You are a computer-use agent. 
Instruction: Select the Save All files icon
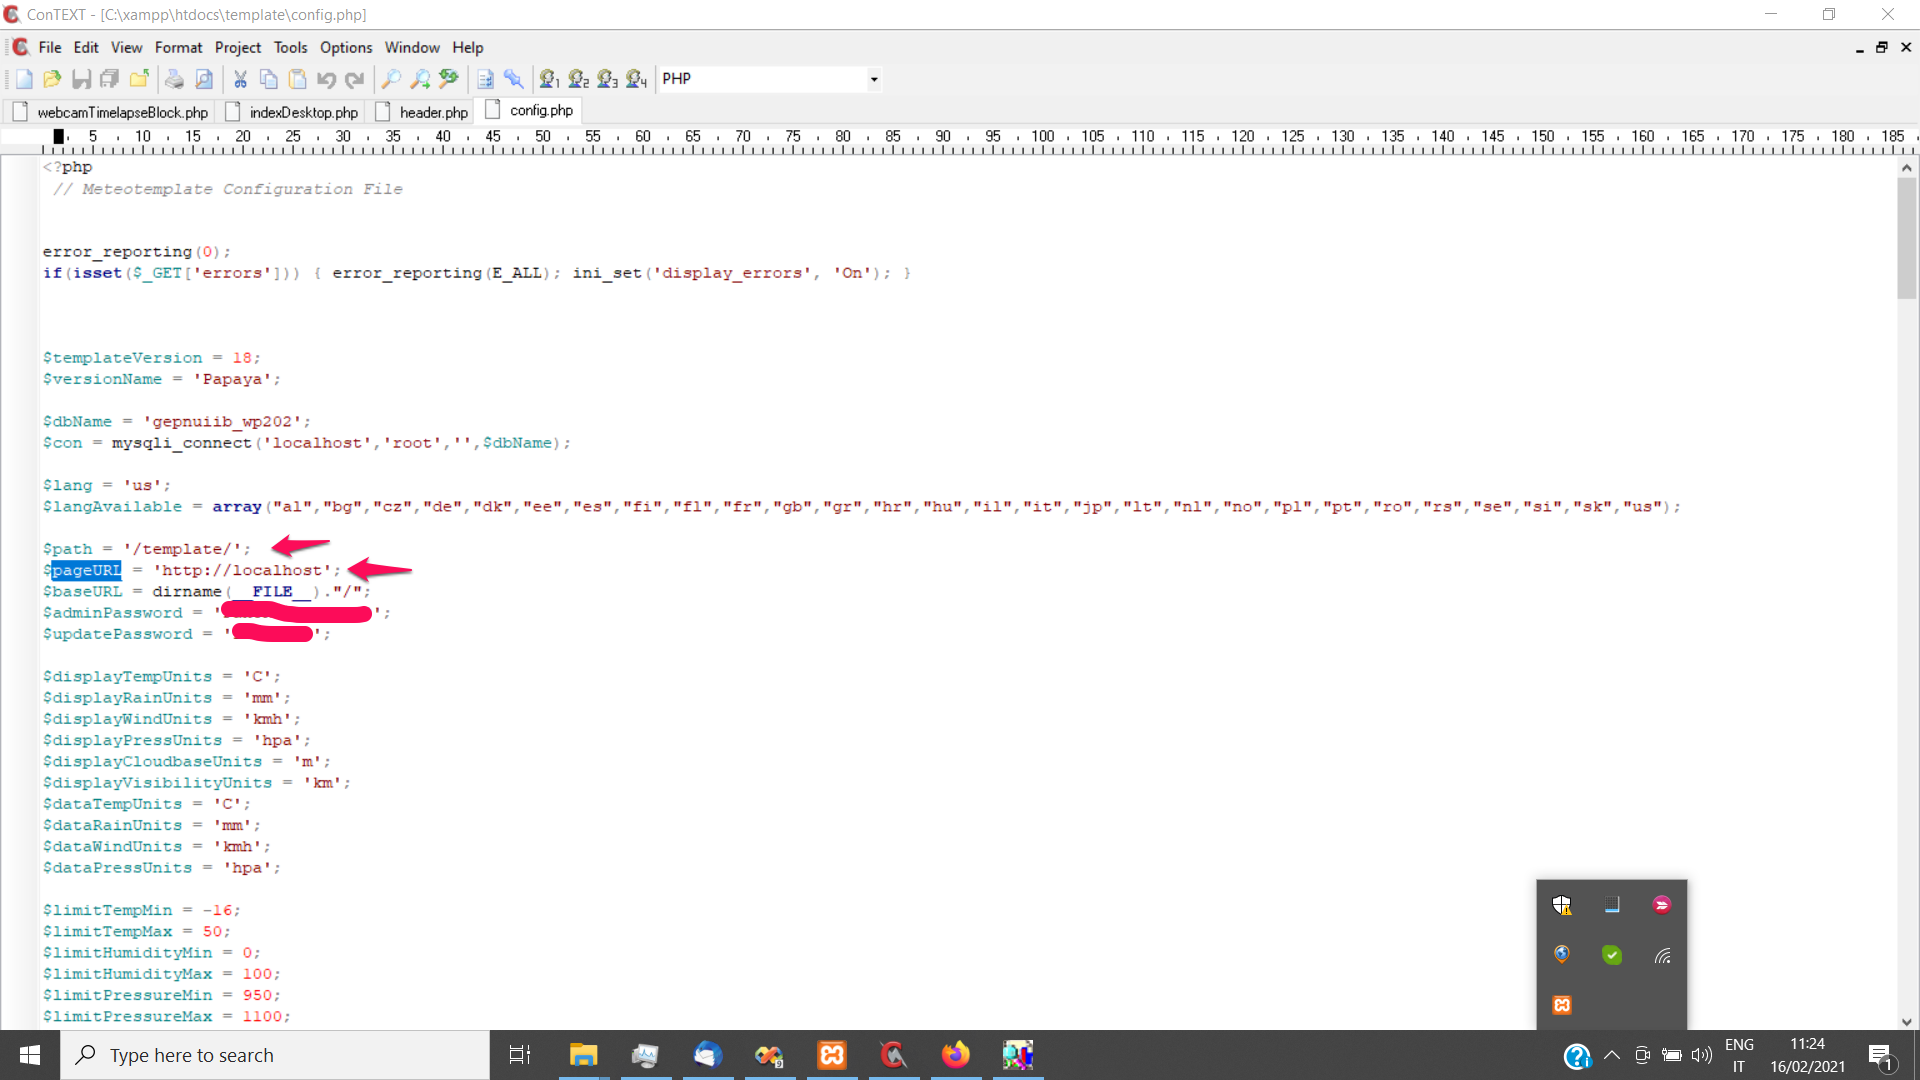[x=108, y=79]
